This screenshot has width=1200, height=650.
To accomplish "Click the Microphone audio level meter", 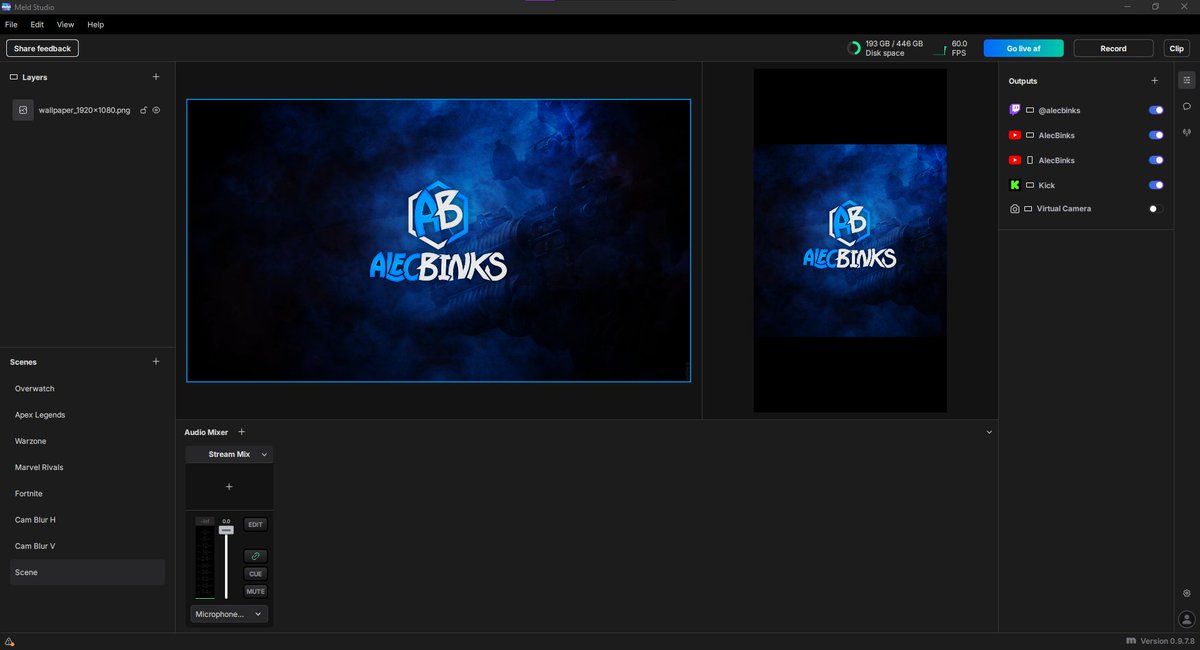I will (205, 562).
